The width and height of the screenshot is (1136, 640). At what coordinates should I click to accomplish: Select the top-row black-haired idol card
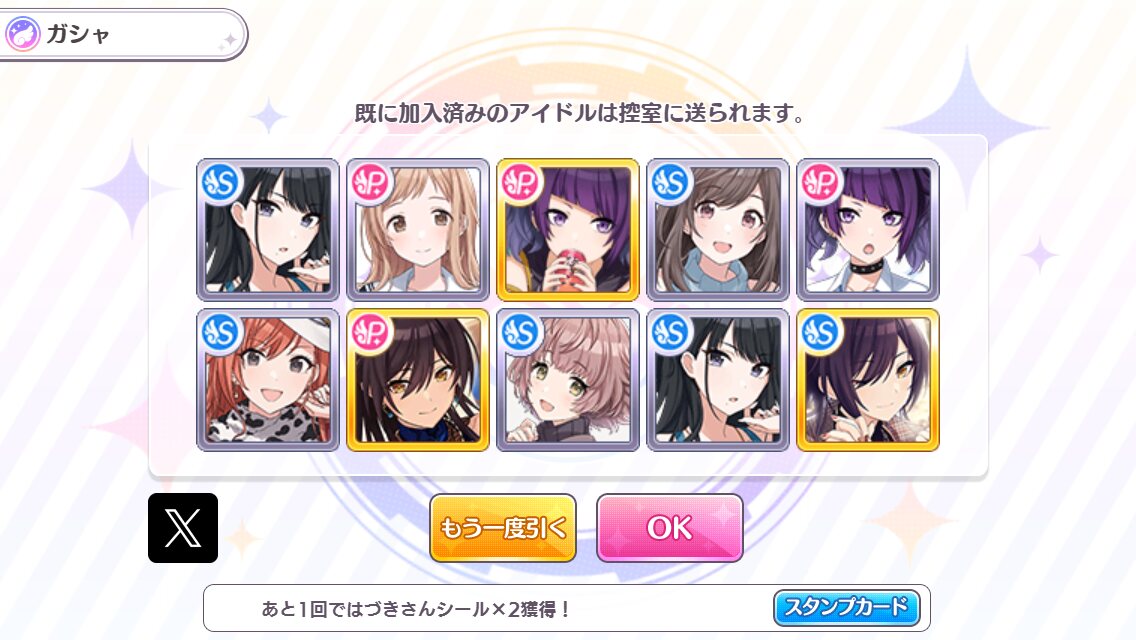[x=268, y=230]
